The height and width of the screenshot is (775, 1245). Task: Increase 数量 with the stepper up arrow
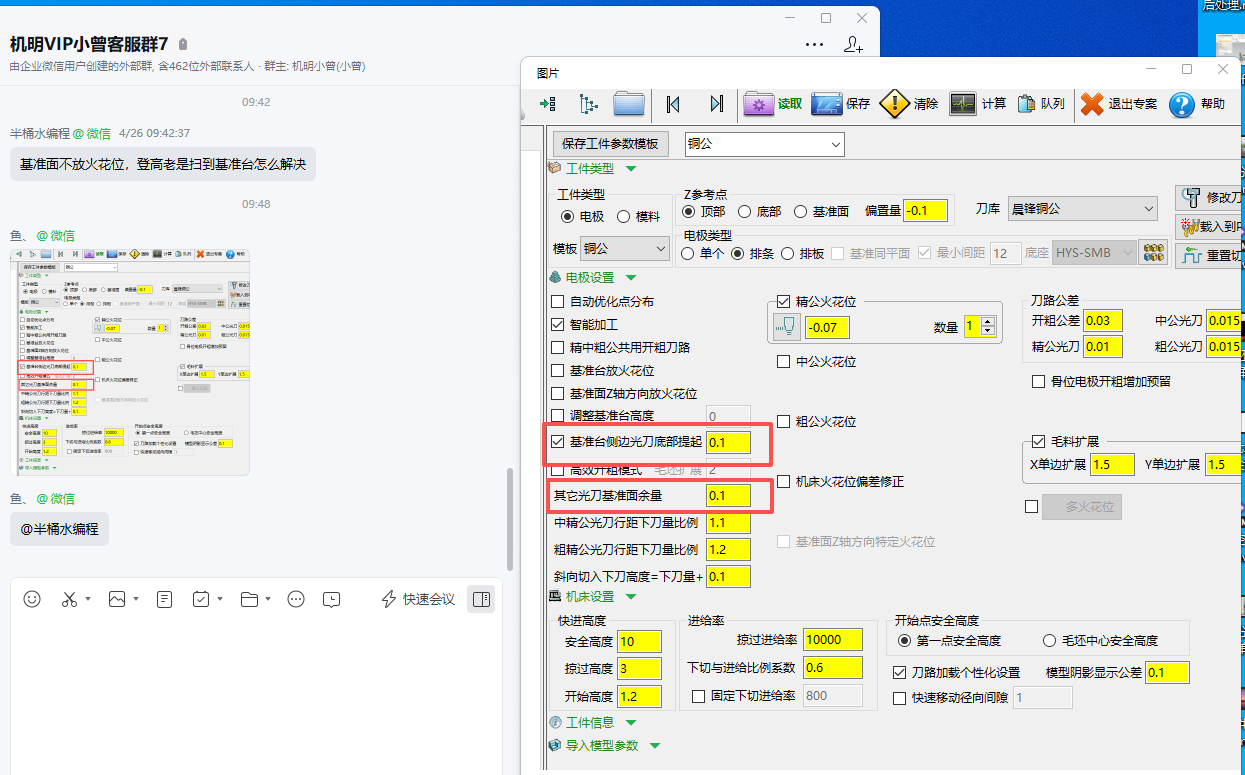pos(989,321)
